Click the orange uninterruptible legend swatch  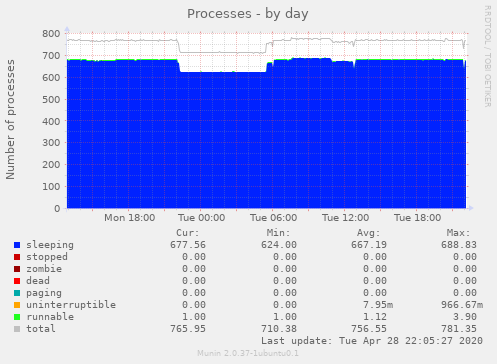[17, 305]
